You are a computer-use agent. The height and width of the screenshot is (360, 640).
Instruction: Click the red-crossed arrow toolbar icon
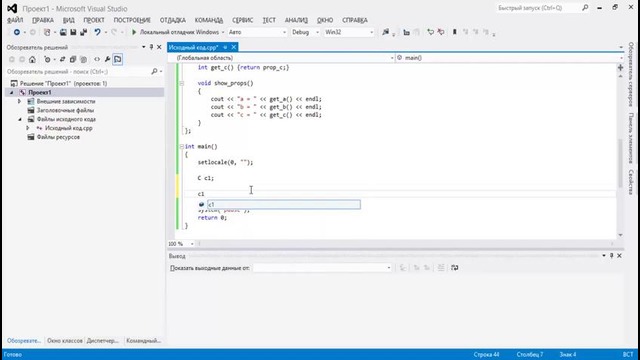click(x=441, y=32)
